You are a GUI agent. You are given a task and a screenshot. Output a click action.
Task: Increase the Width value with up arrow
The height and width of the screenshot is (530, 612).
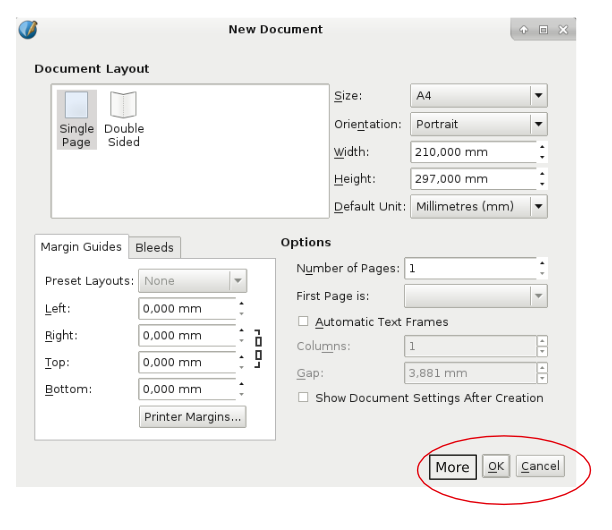click(542, 147)
